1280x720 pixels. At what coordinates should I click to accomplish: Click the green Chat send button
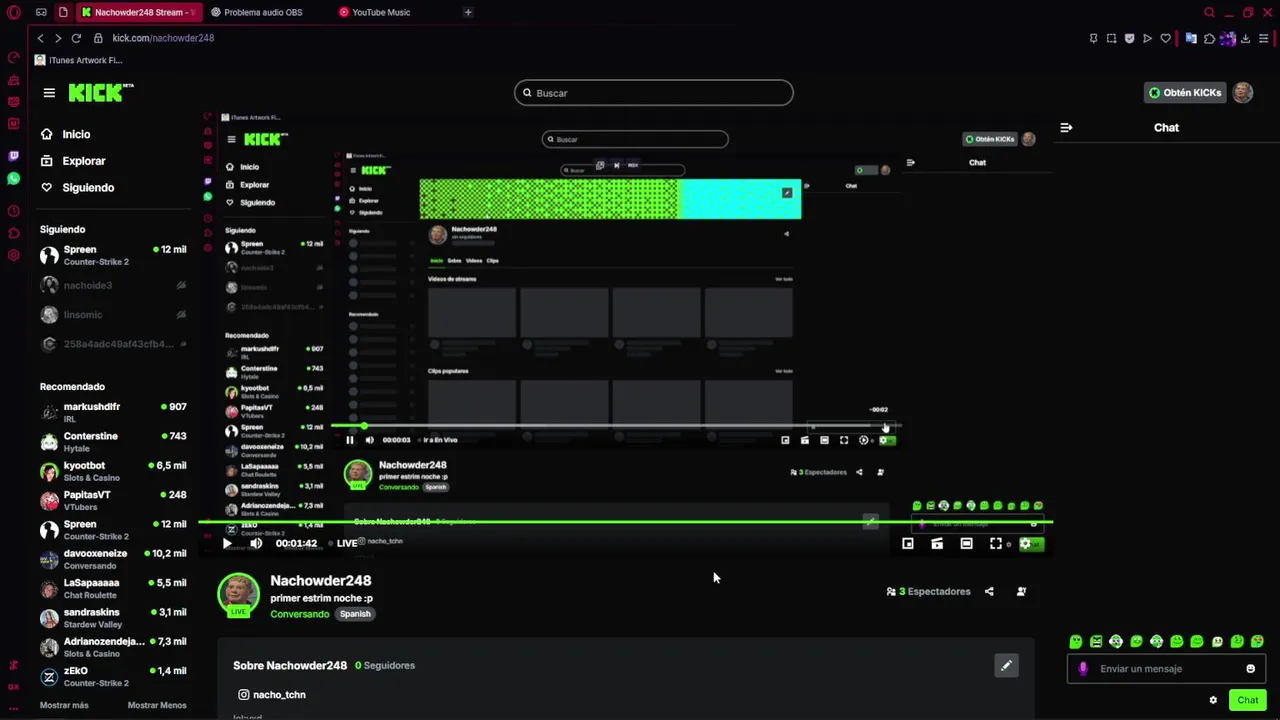1247,700
